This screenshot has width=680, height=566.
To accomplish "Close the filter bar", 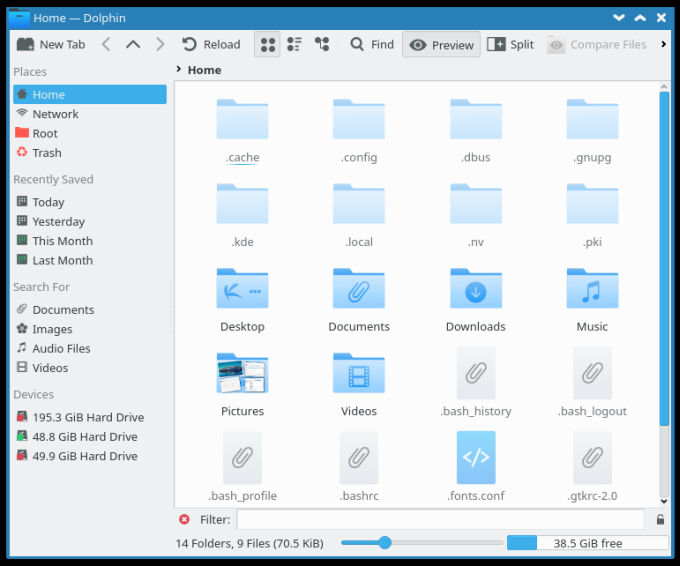I will 184,519.
